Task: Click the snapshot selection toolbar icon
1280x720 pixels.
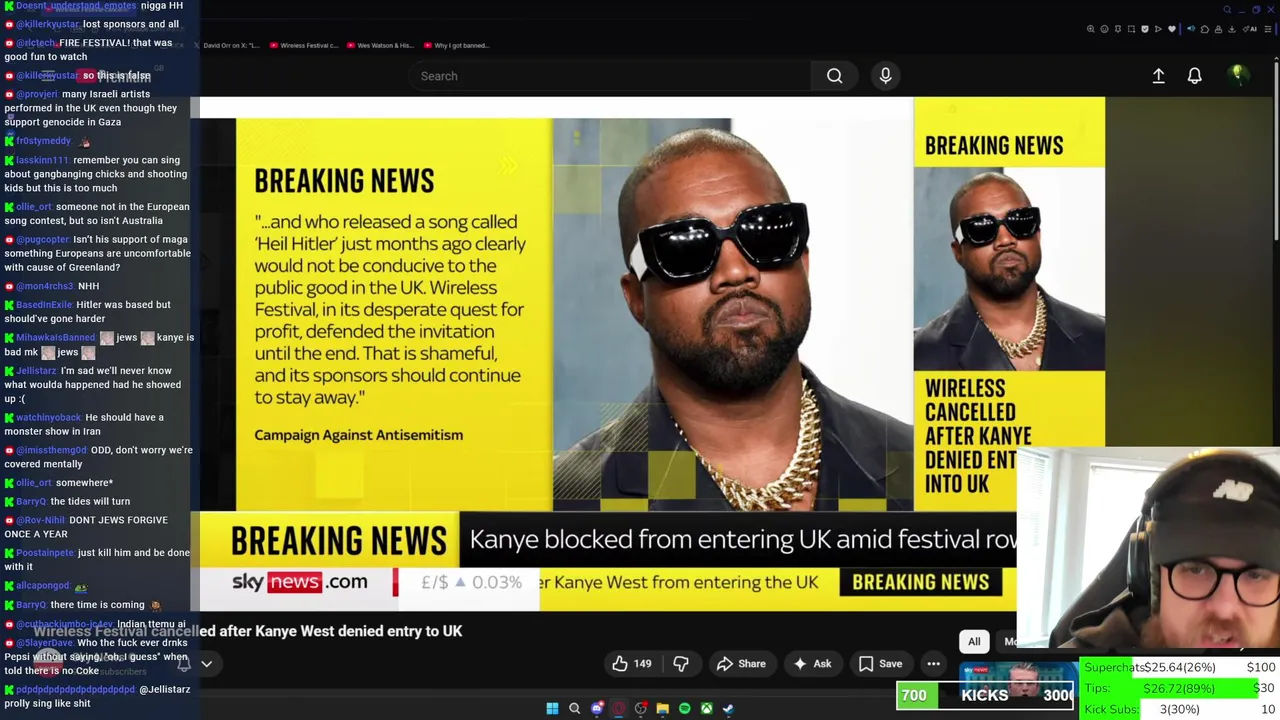Action: [x=1131, y=29]
